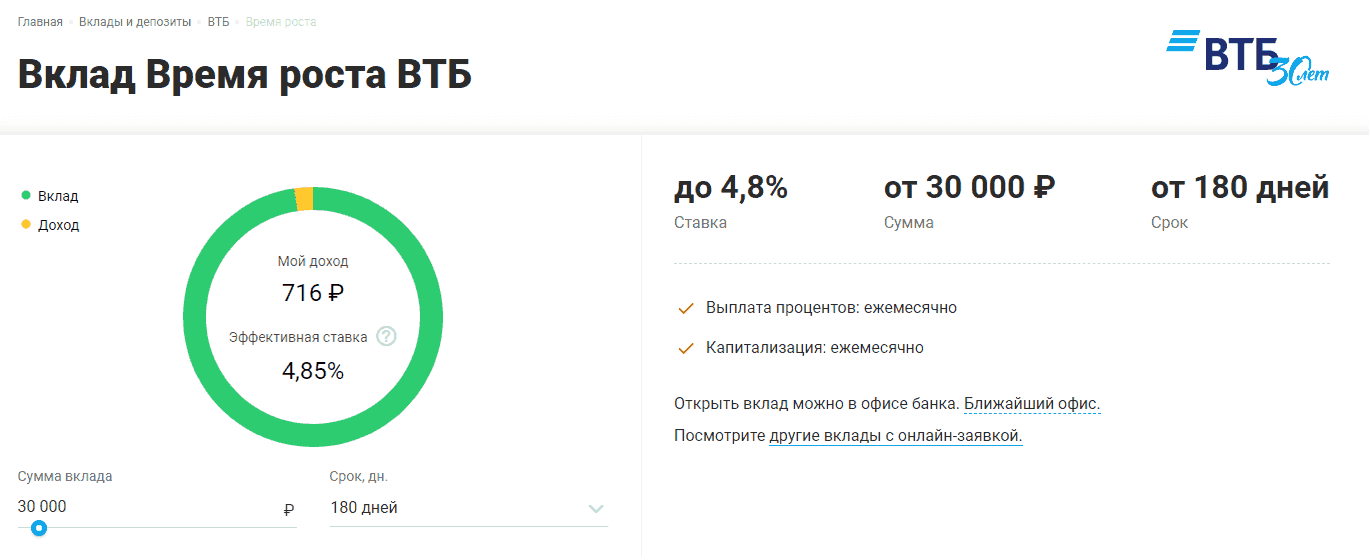
Task: Click the checkmark beside Выплата процентов
Action: pyautogui.click(x=686, y=309)
